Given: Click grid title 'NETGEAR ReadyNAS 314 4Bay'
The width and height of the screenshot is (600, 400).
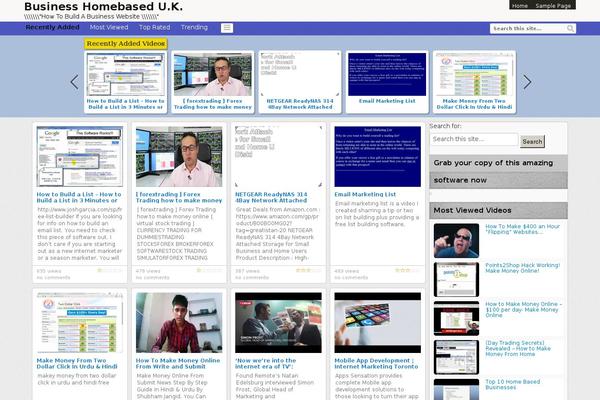Looking at the screenshot, I should point(271,197).
